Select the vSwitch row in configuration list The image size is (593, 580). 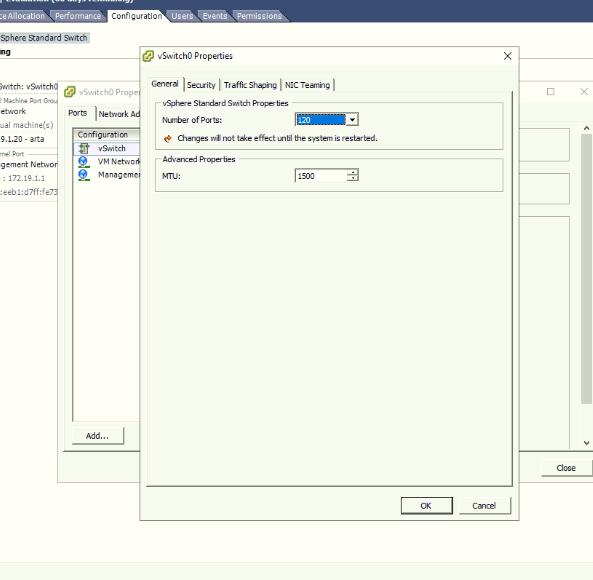click(107, 148)
